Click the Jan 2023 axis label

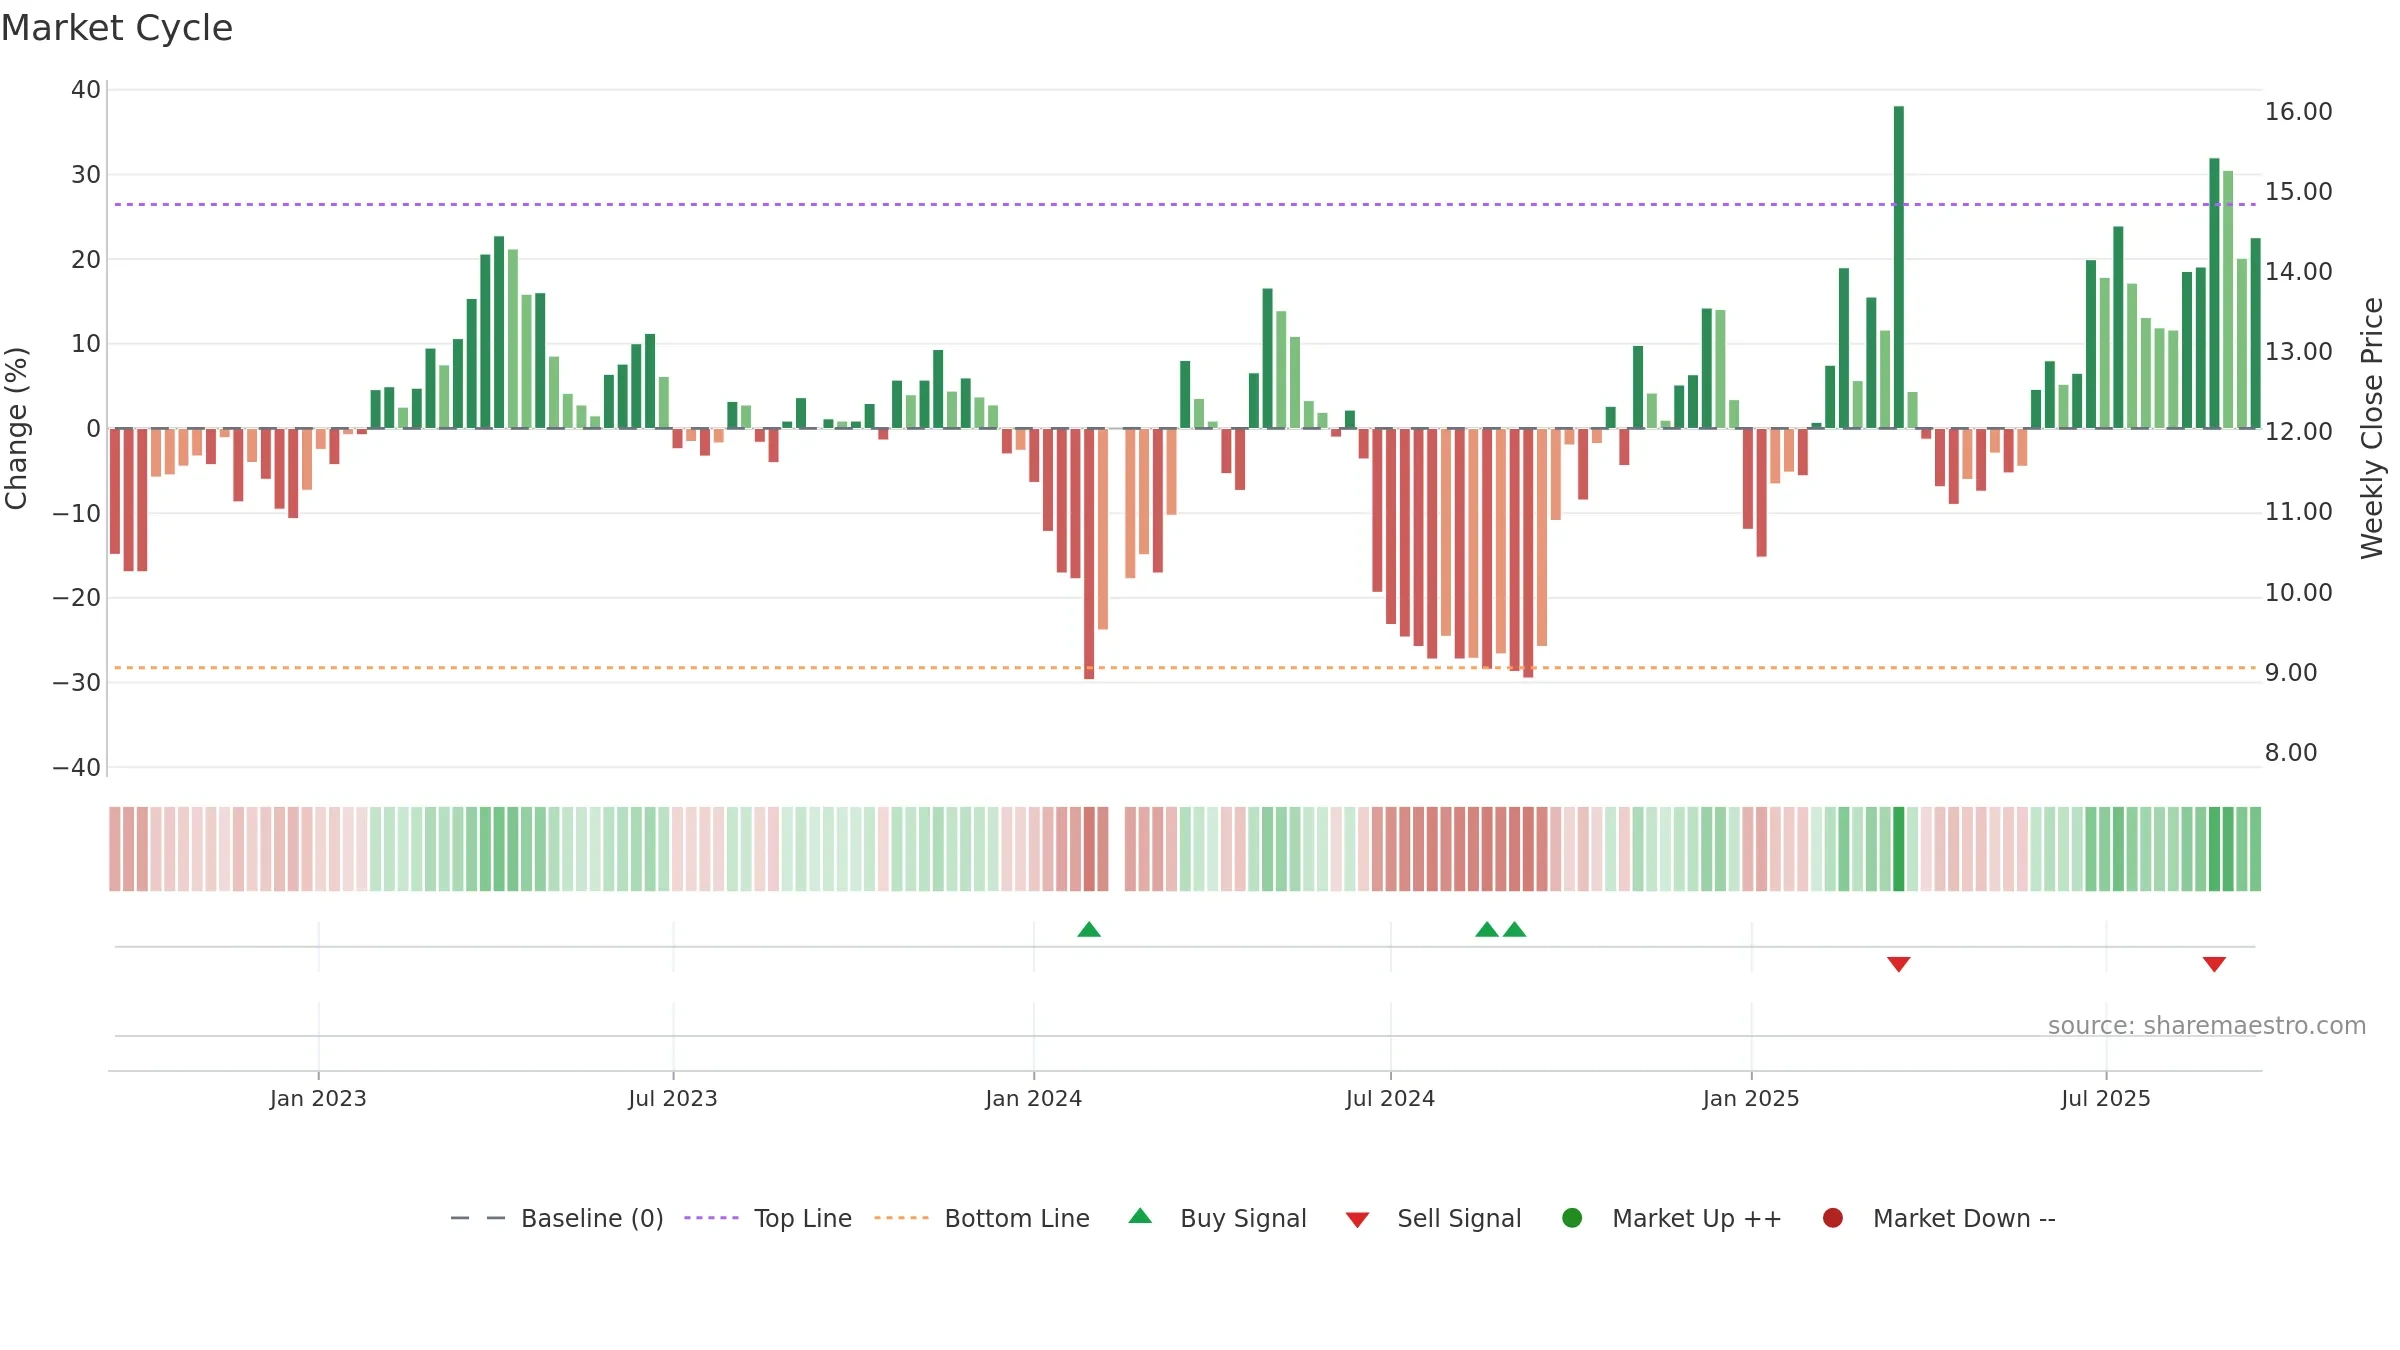tap(318, 1099)
